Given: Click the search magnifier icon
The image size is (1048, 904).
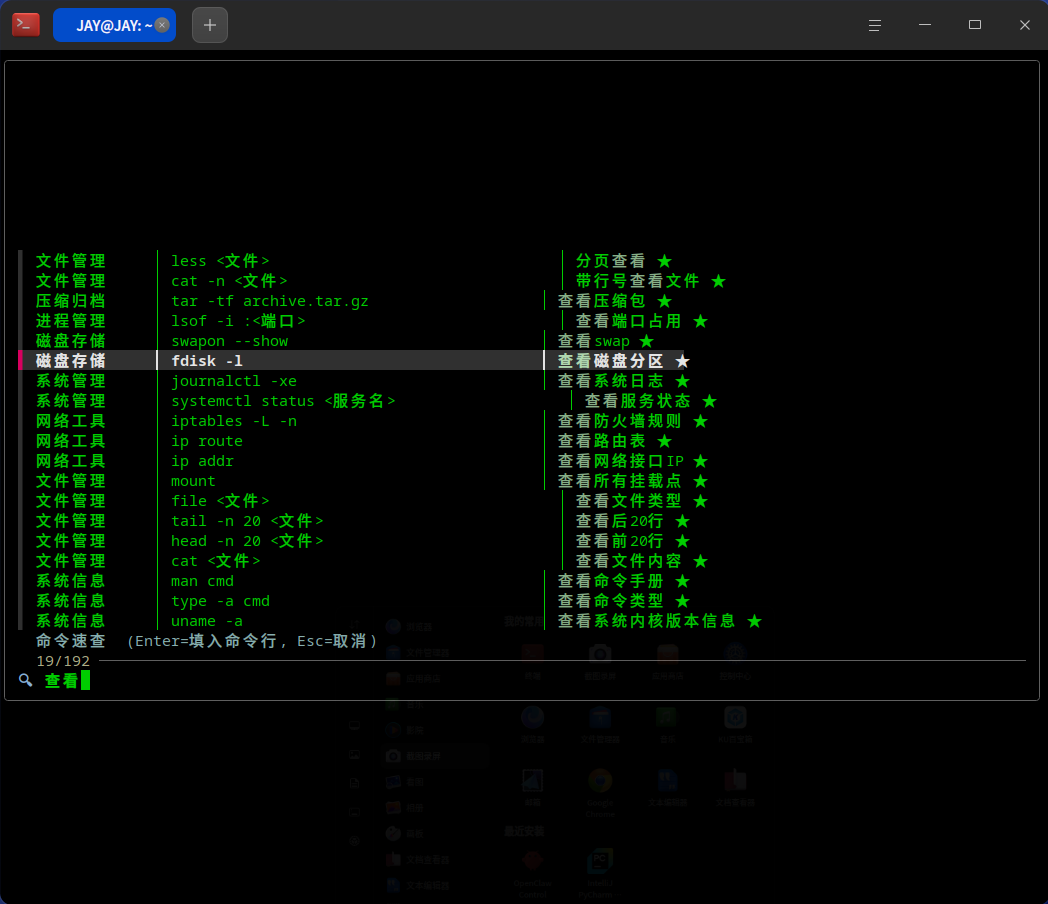Looking at the screenshot, I should coord(25,680).
